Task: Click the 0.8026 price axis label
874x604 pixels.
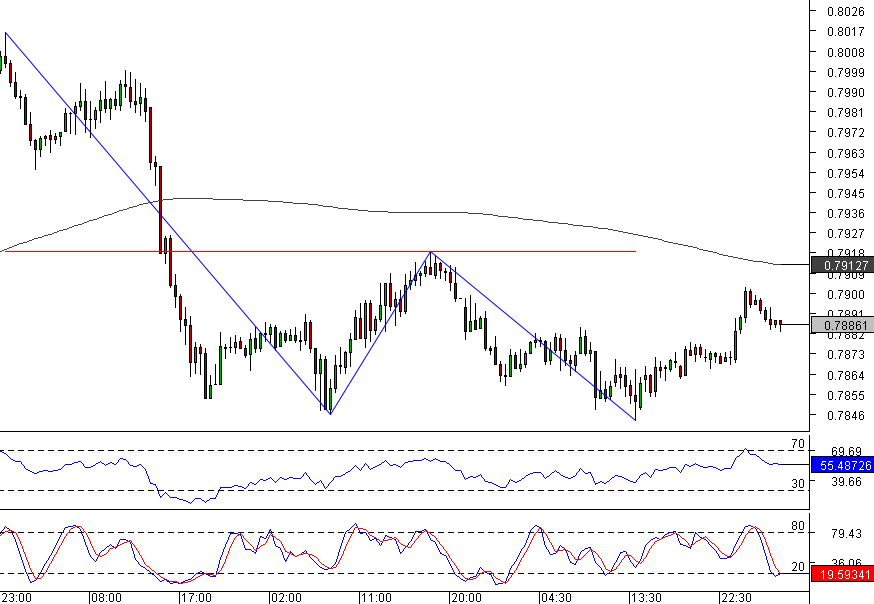Action: [x=846, y=12]
